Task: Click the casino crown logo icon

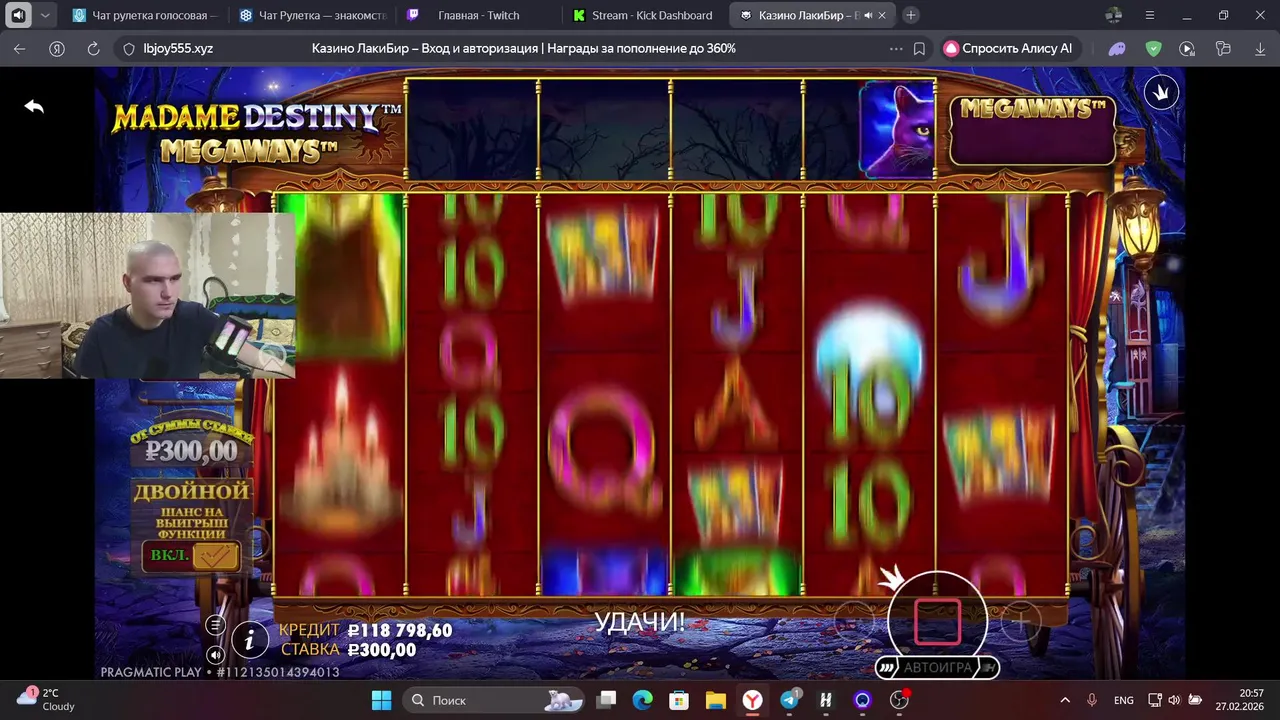Action: point(1162,93)
